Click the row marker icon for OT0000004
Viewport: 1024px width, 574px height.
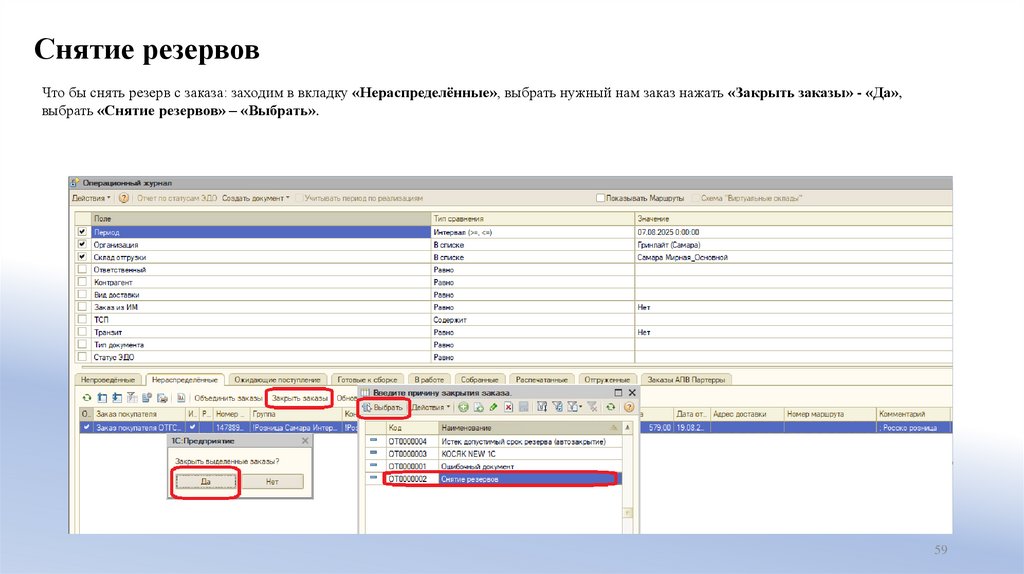coord(374,441)
